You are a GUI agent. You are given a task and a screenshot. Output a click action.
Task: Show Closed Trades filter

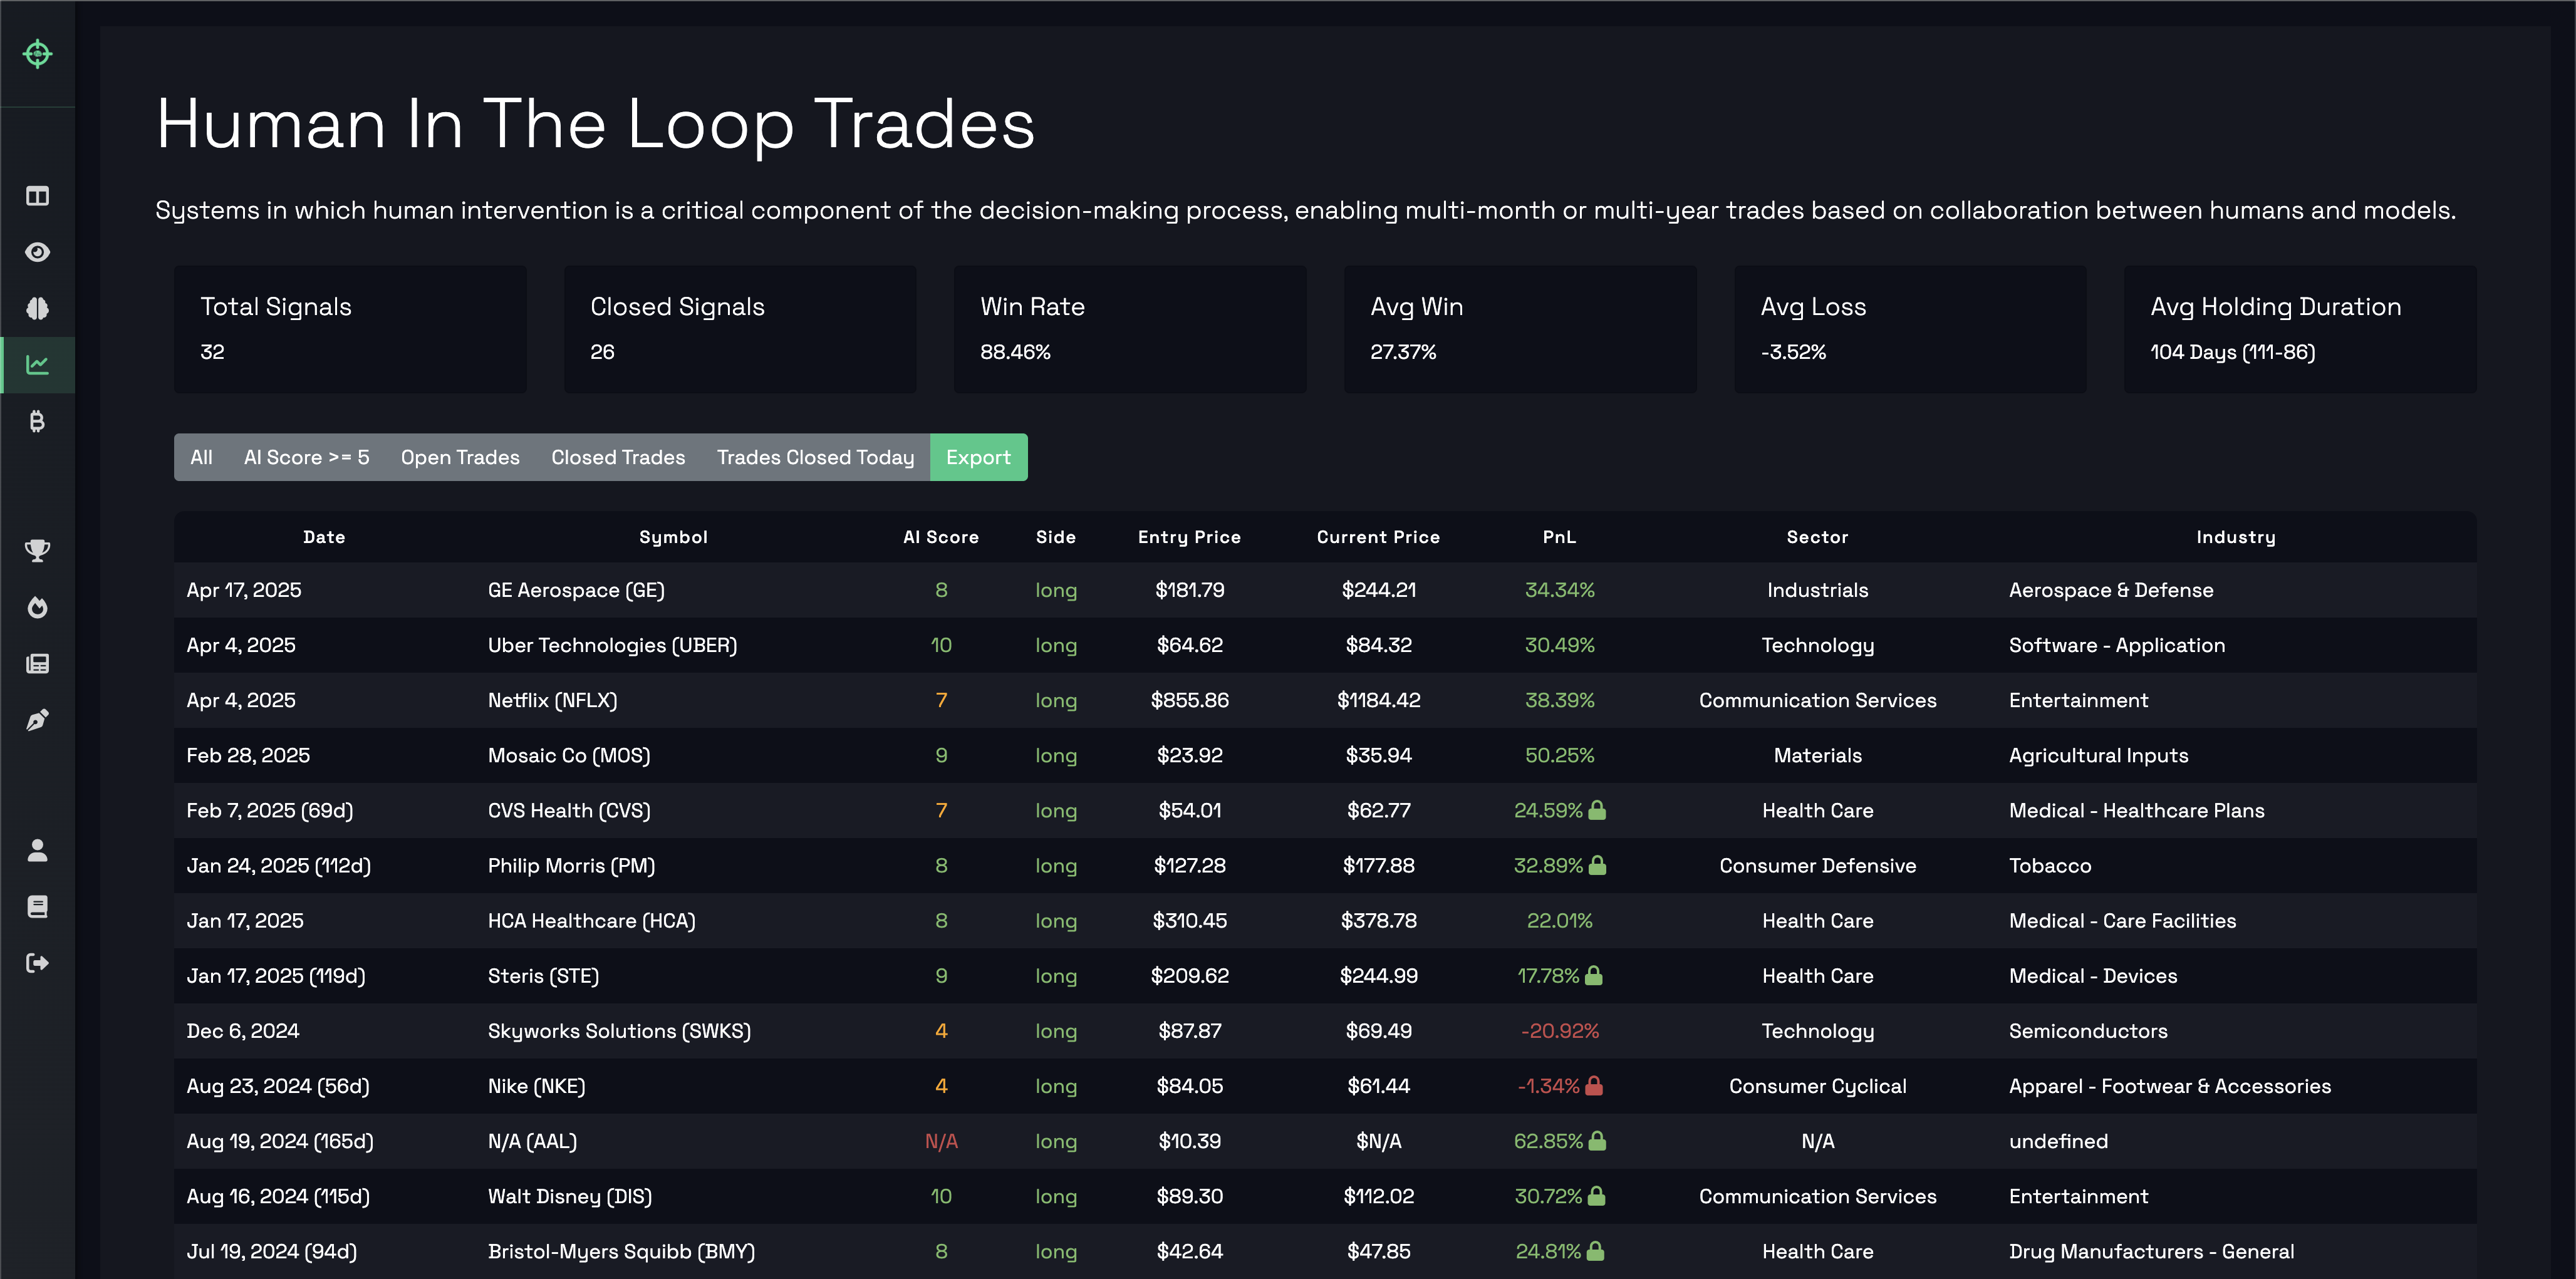pos(618,457)
